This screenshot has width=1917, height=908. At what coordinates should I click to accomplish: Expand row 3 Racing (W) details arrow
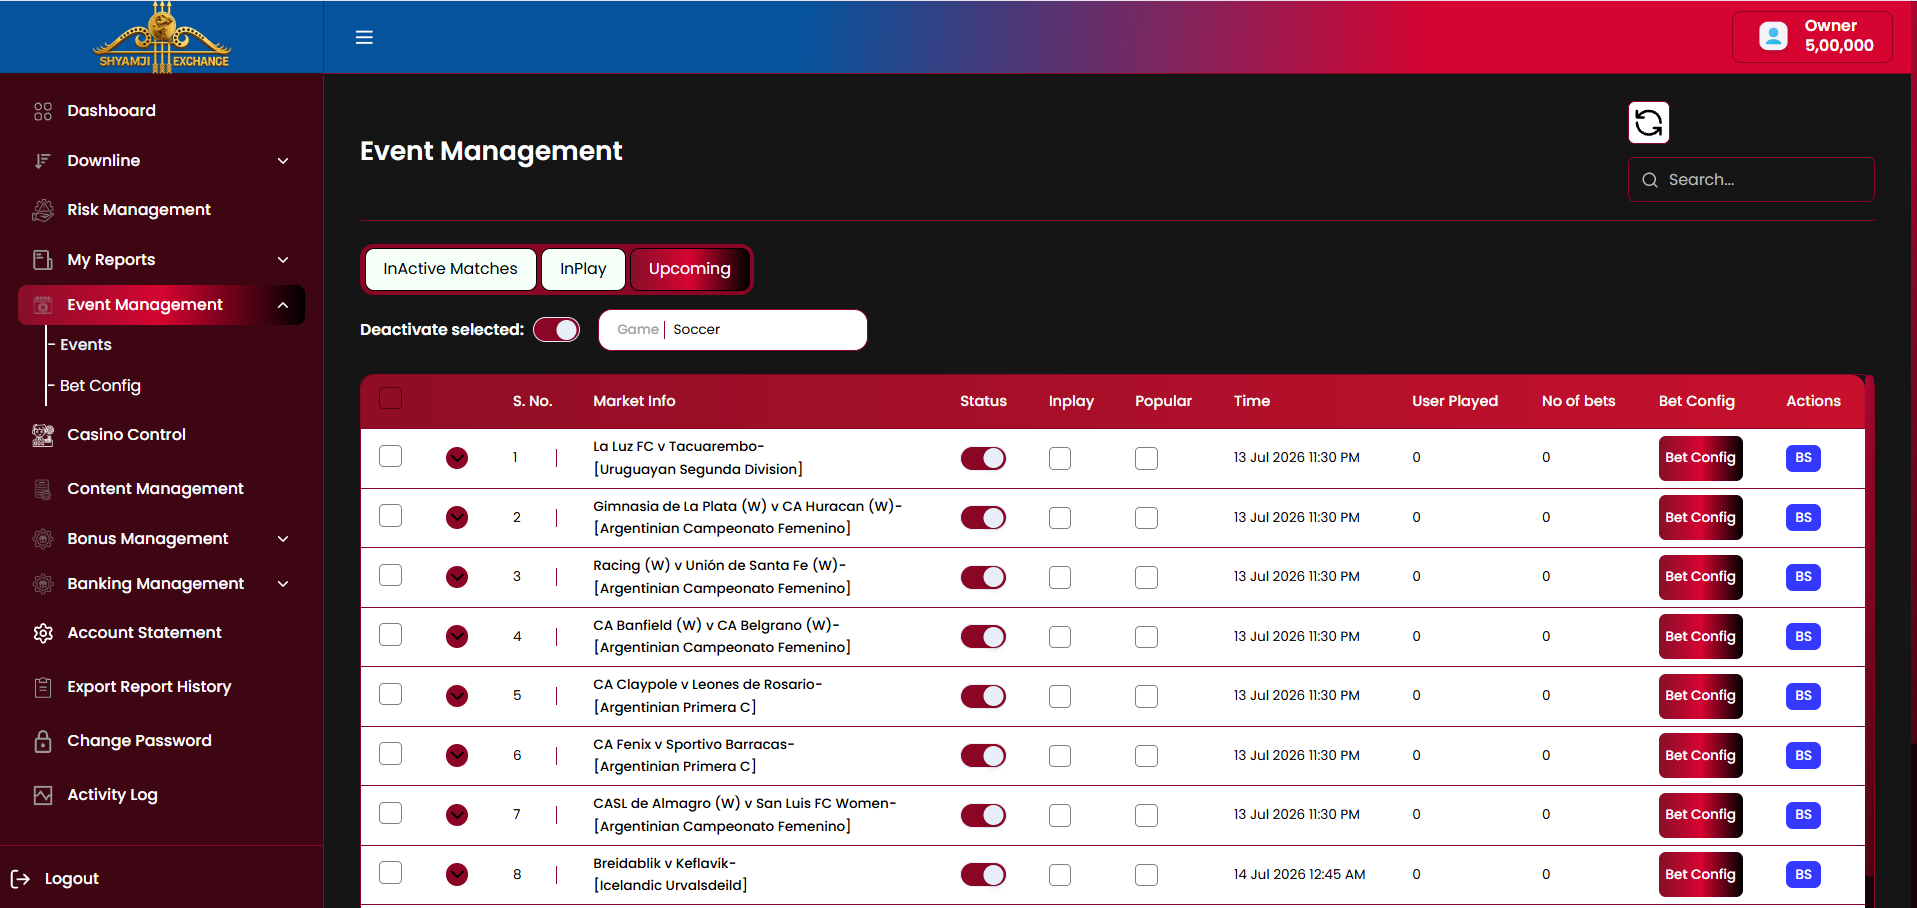(457, 577)
